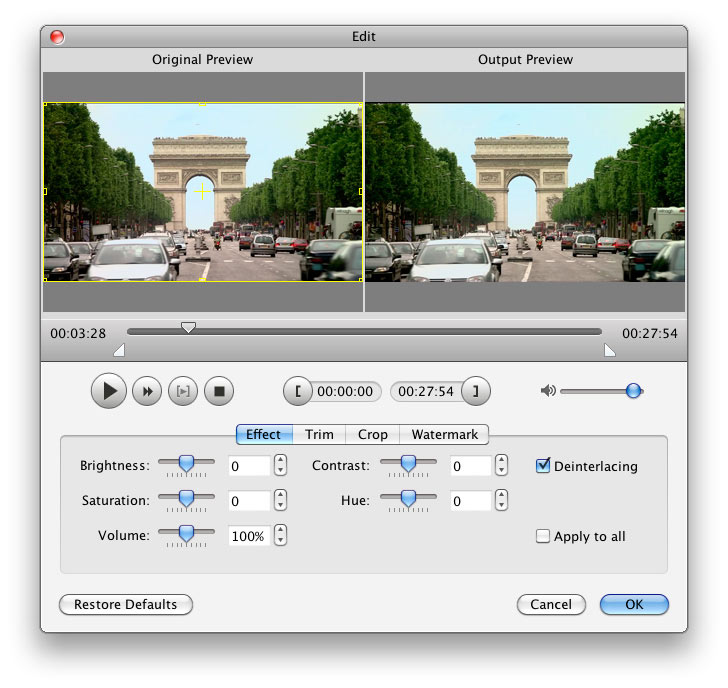The height and width of the screenshot is (688, 728).
Task: Click the Restore Defaults button
Action: (x=126, y=604)
